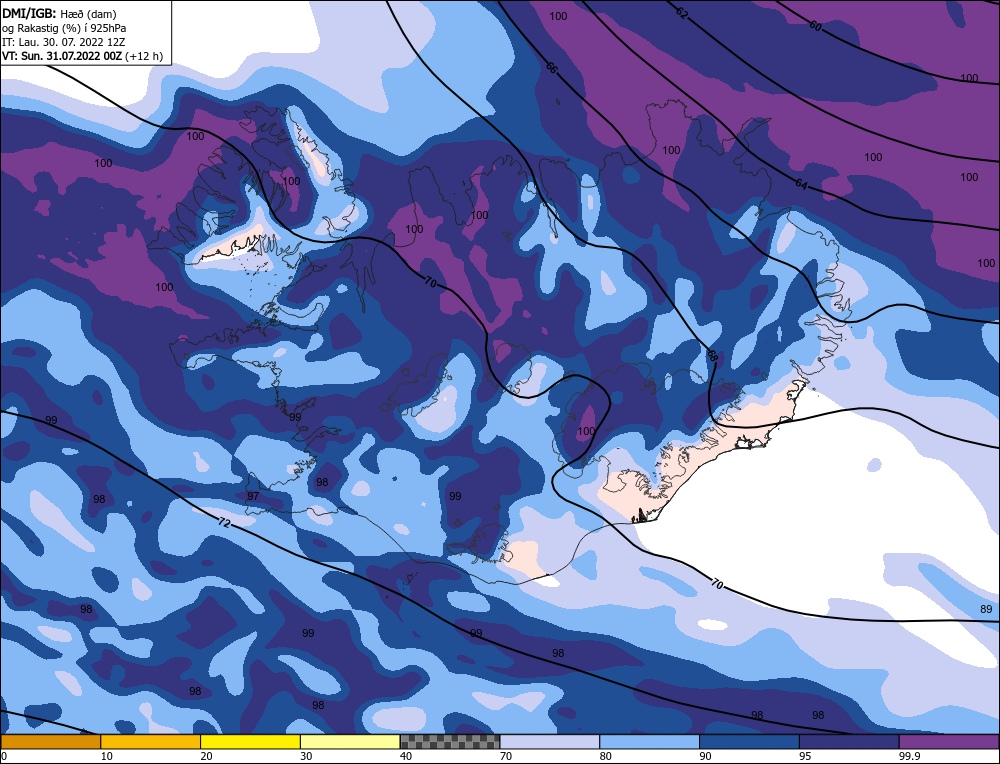Click the medium blue 90–95 legend swatch
The width and height of the screenshot is (1000, 764).
point(749,741)
